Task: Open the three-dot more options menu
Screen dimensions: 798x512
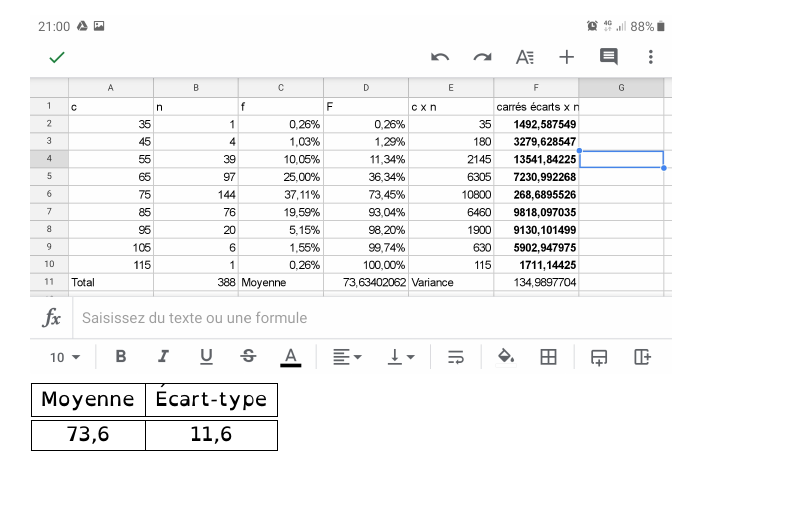Action: [x=651, y=57]
